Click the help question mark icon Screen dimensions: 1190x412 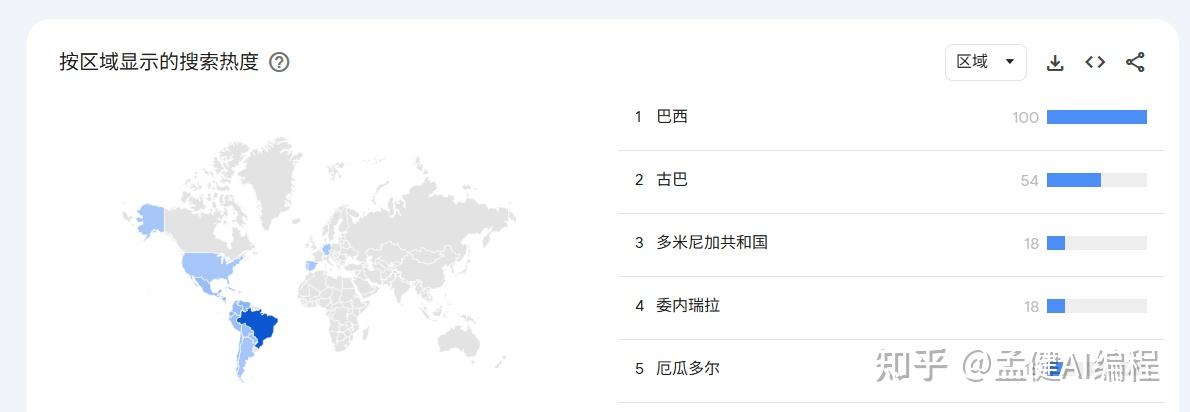279,62
